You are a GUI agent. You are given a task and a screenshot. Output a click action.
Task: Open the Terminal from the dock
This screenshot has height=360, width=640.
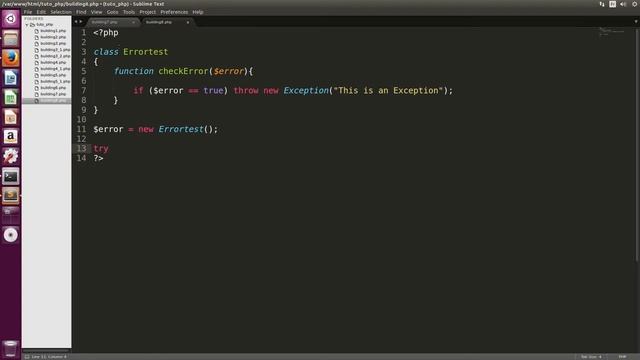11,176
